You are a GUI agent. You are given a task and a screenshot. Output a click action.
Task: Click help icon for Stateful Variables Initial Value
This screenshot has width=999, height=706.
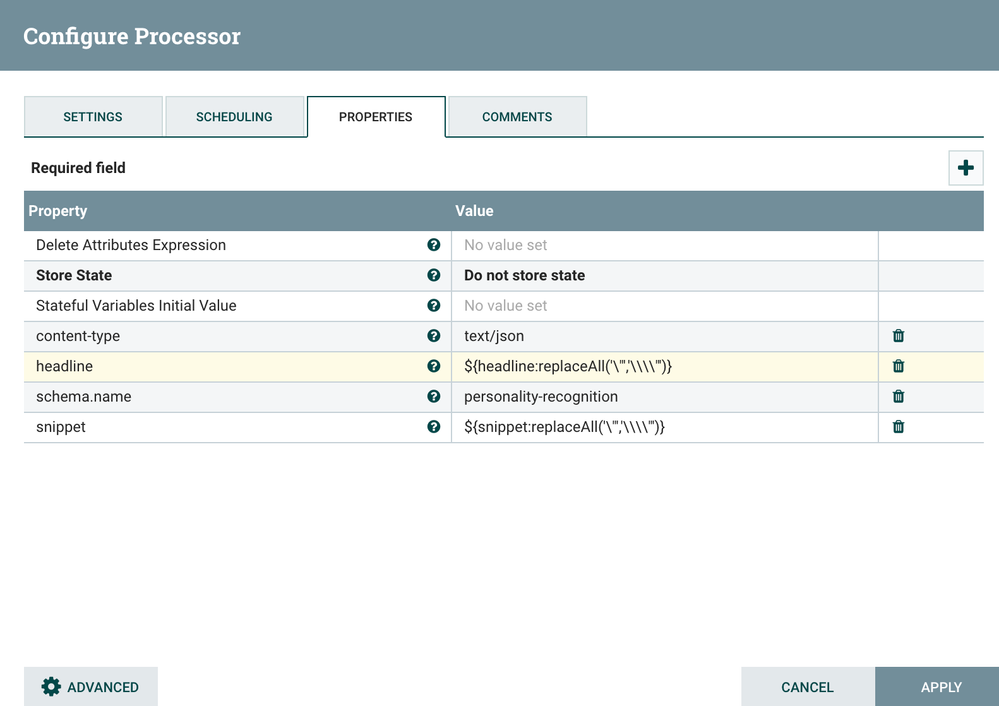tap(434, 305)
